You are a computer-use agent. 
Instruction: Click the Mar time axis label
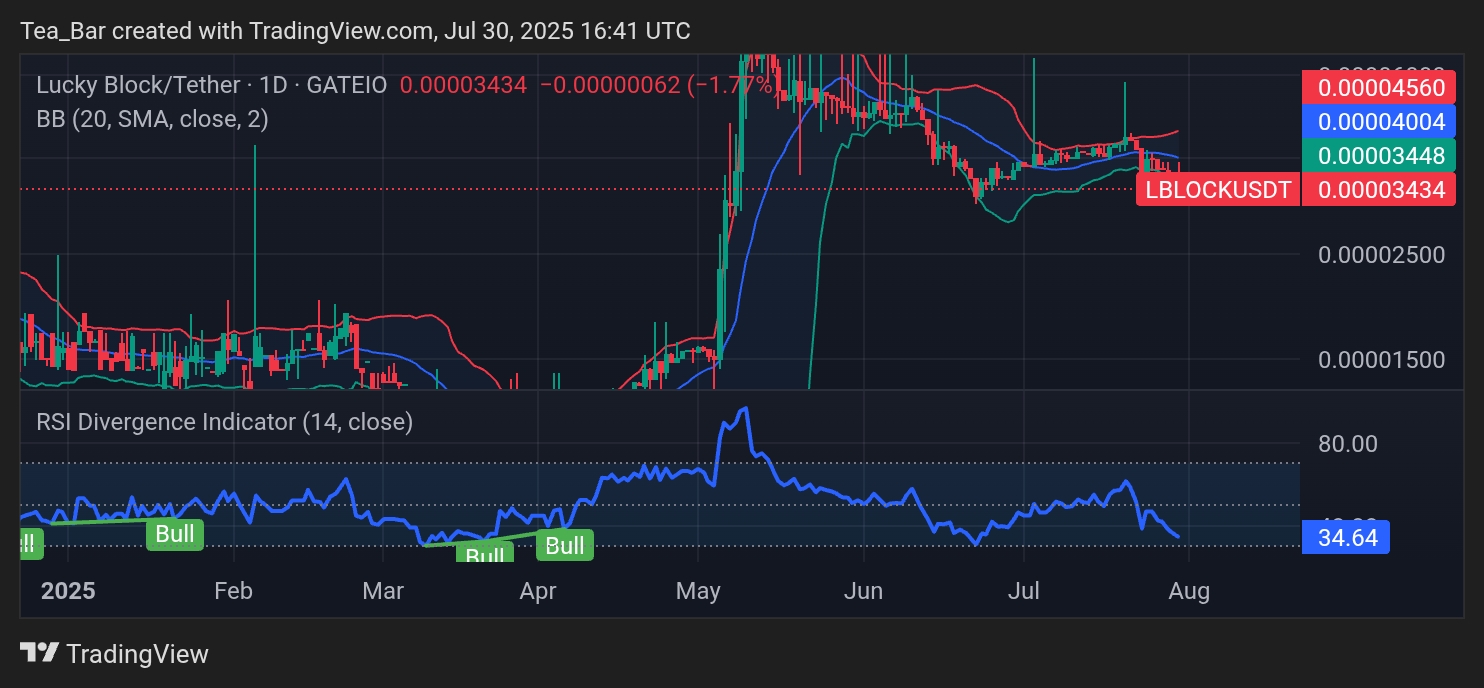384,591
